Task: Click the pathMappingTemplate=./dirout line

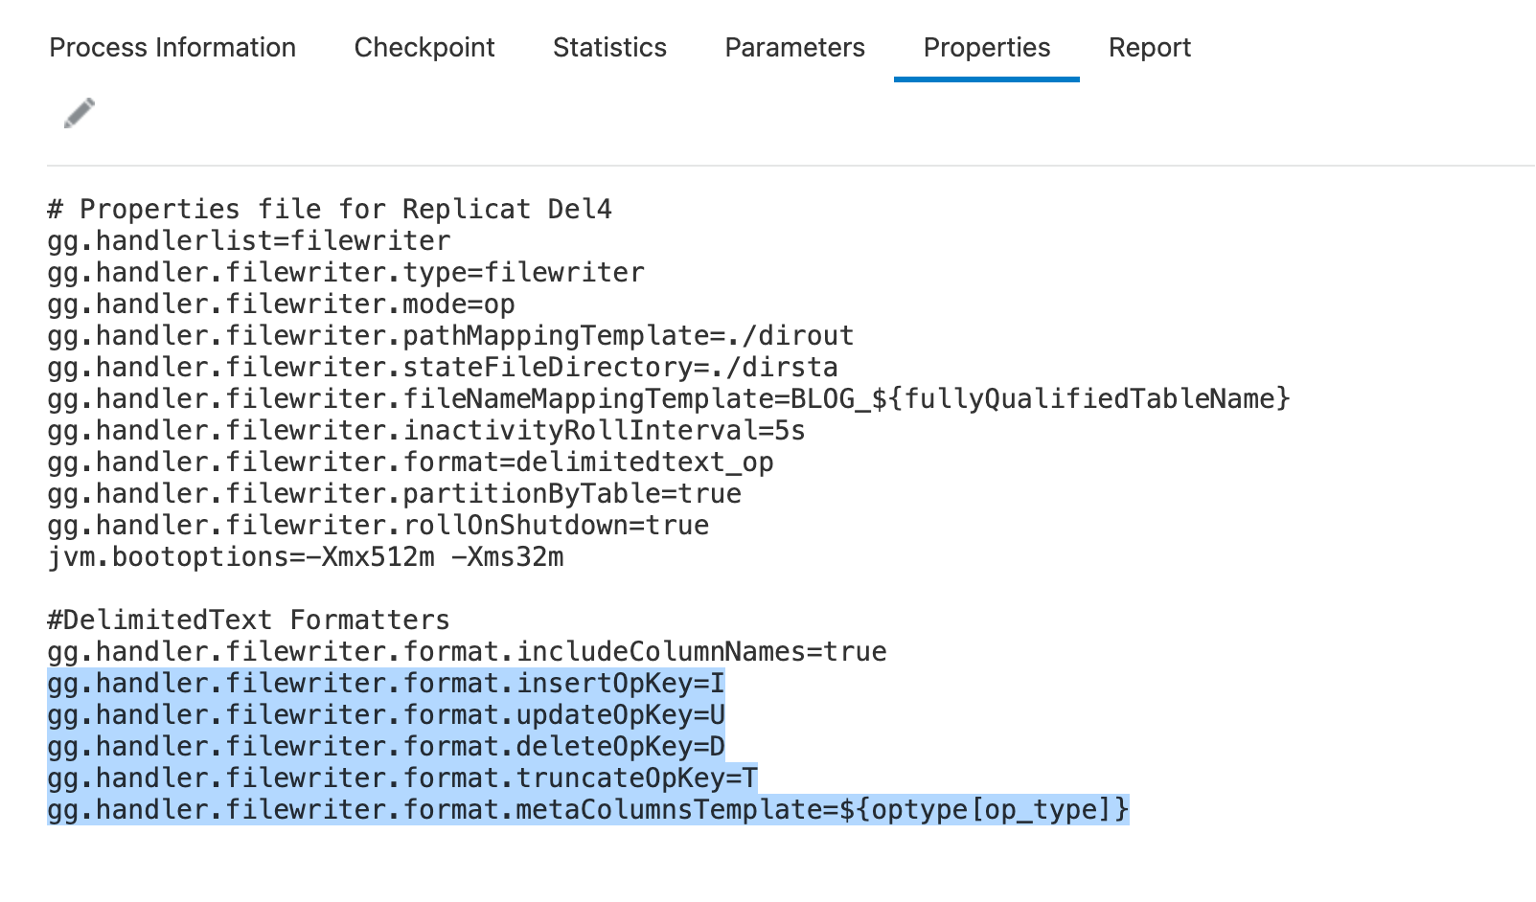Action: [450, 336]
